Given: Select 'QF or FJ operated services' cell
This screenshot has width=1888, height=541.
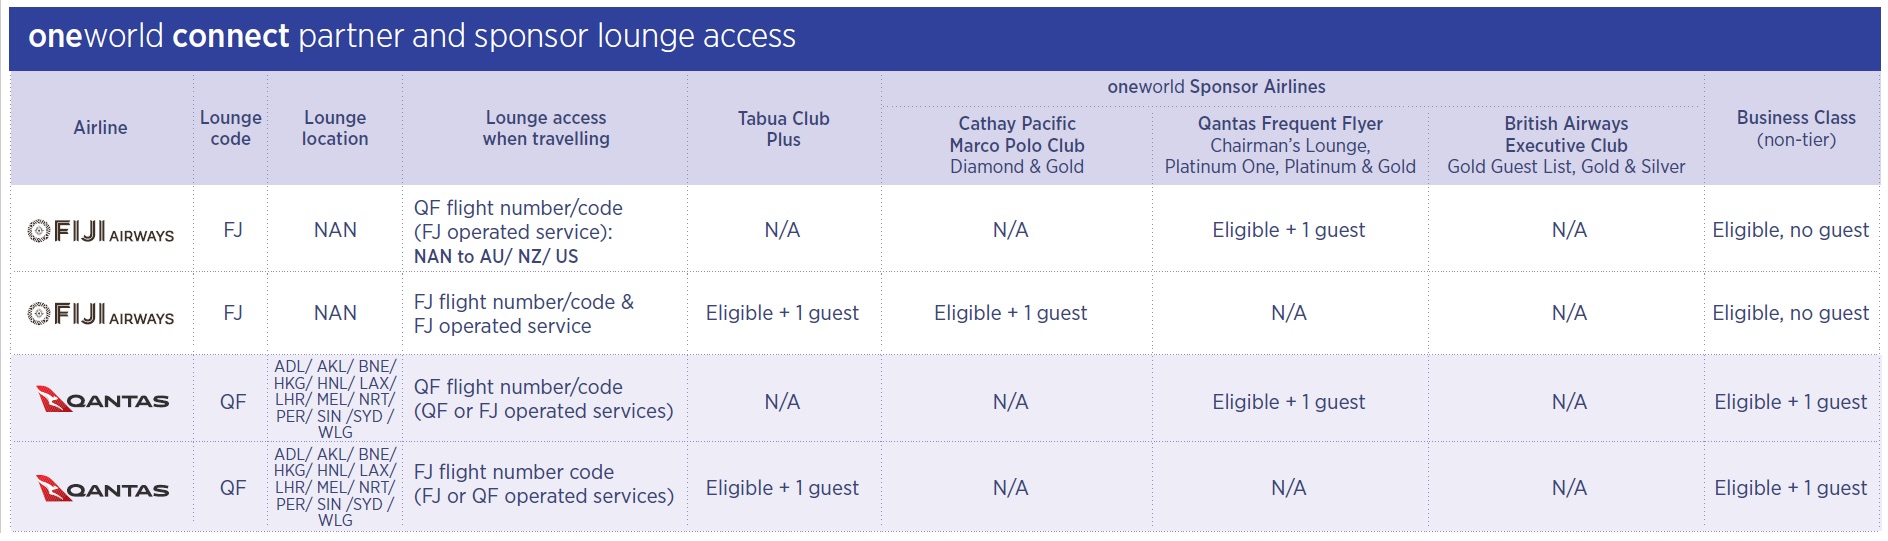Looking at the screenshot, I should pos(543,399).
